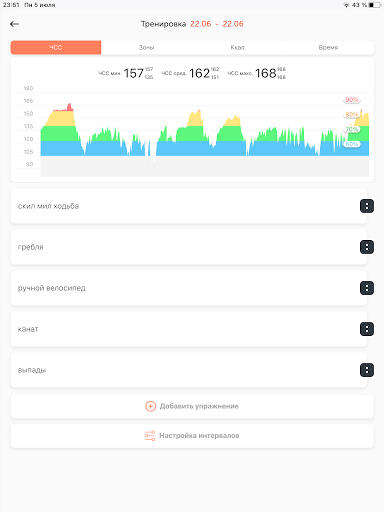Image resolution: width=384 pixels, height=512 pixels.
Task: Tap the maximum heart rate 168
Action: point(266,73)
